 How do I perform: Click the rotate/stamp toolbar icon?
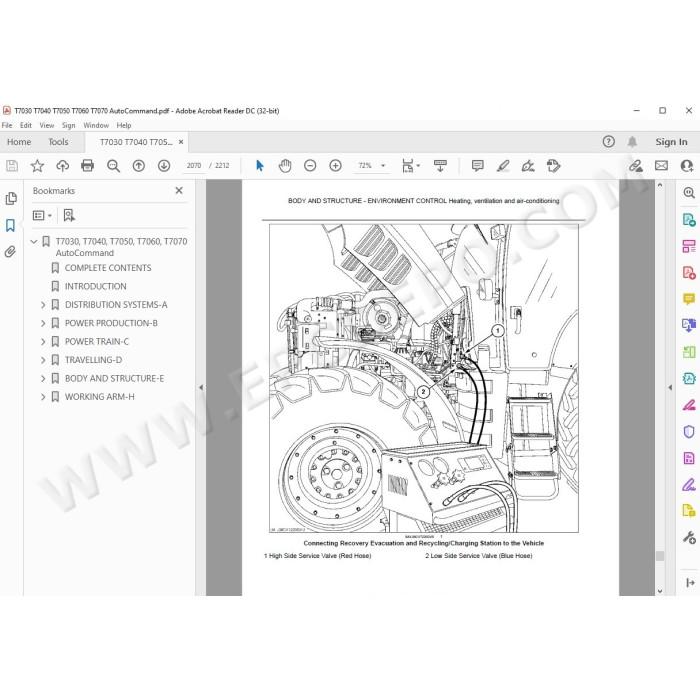(x=553, y=166)
